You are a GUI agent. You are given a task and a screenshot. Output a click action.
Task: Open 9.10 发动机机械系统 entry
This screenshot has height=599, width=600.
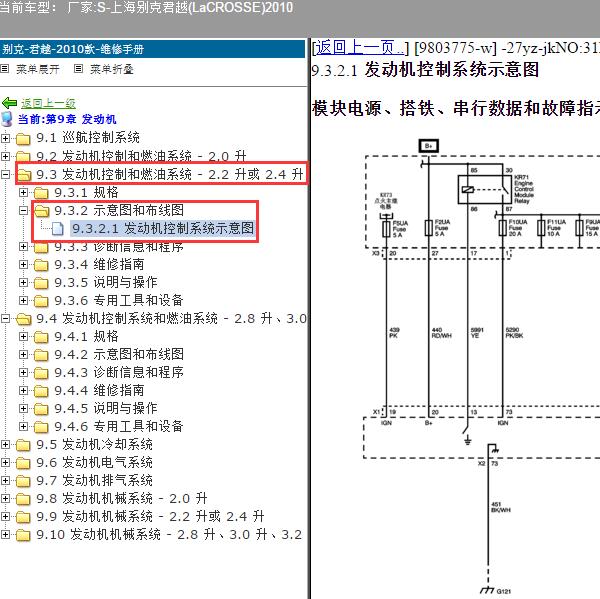click(x=169, y=534)
